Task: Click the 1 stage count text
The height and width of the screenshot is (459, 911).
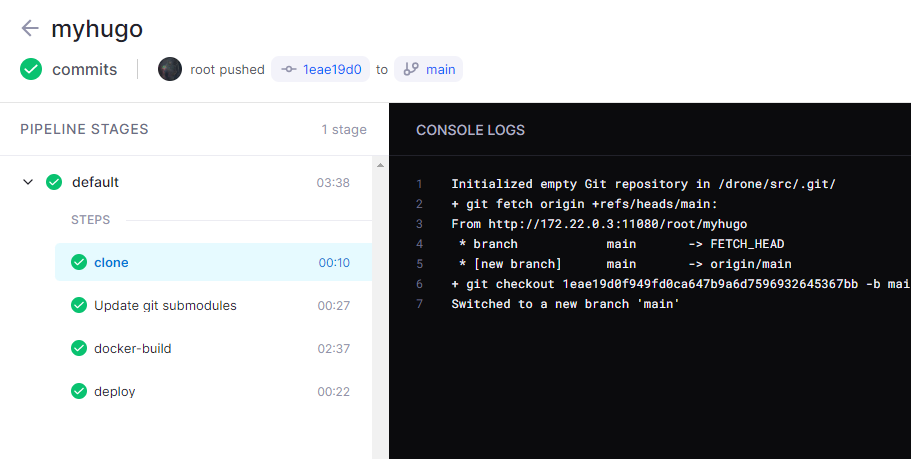Action: (344, 130)
